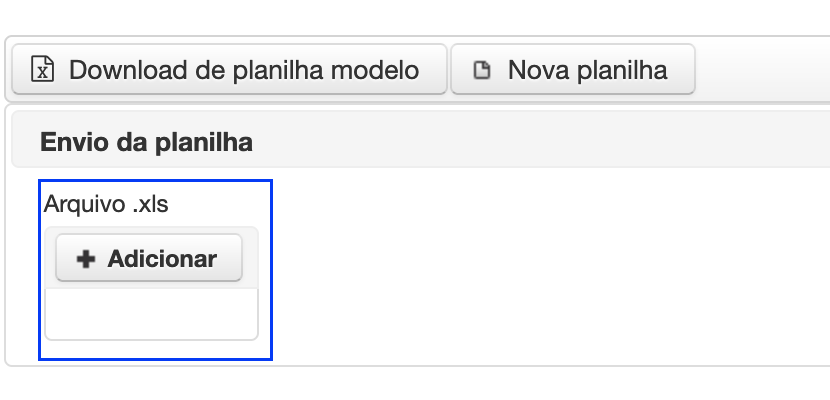The width and height of the screenshot is (830, 400).
Task: Click the bold 'Adicionar' text
Action: [162, 259]
